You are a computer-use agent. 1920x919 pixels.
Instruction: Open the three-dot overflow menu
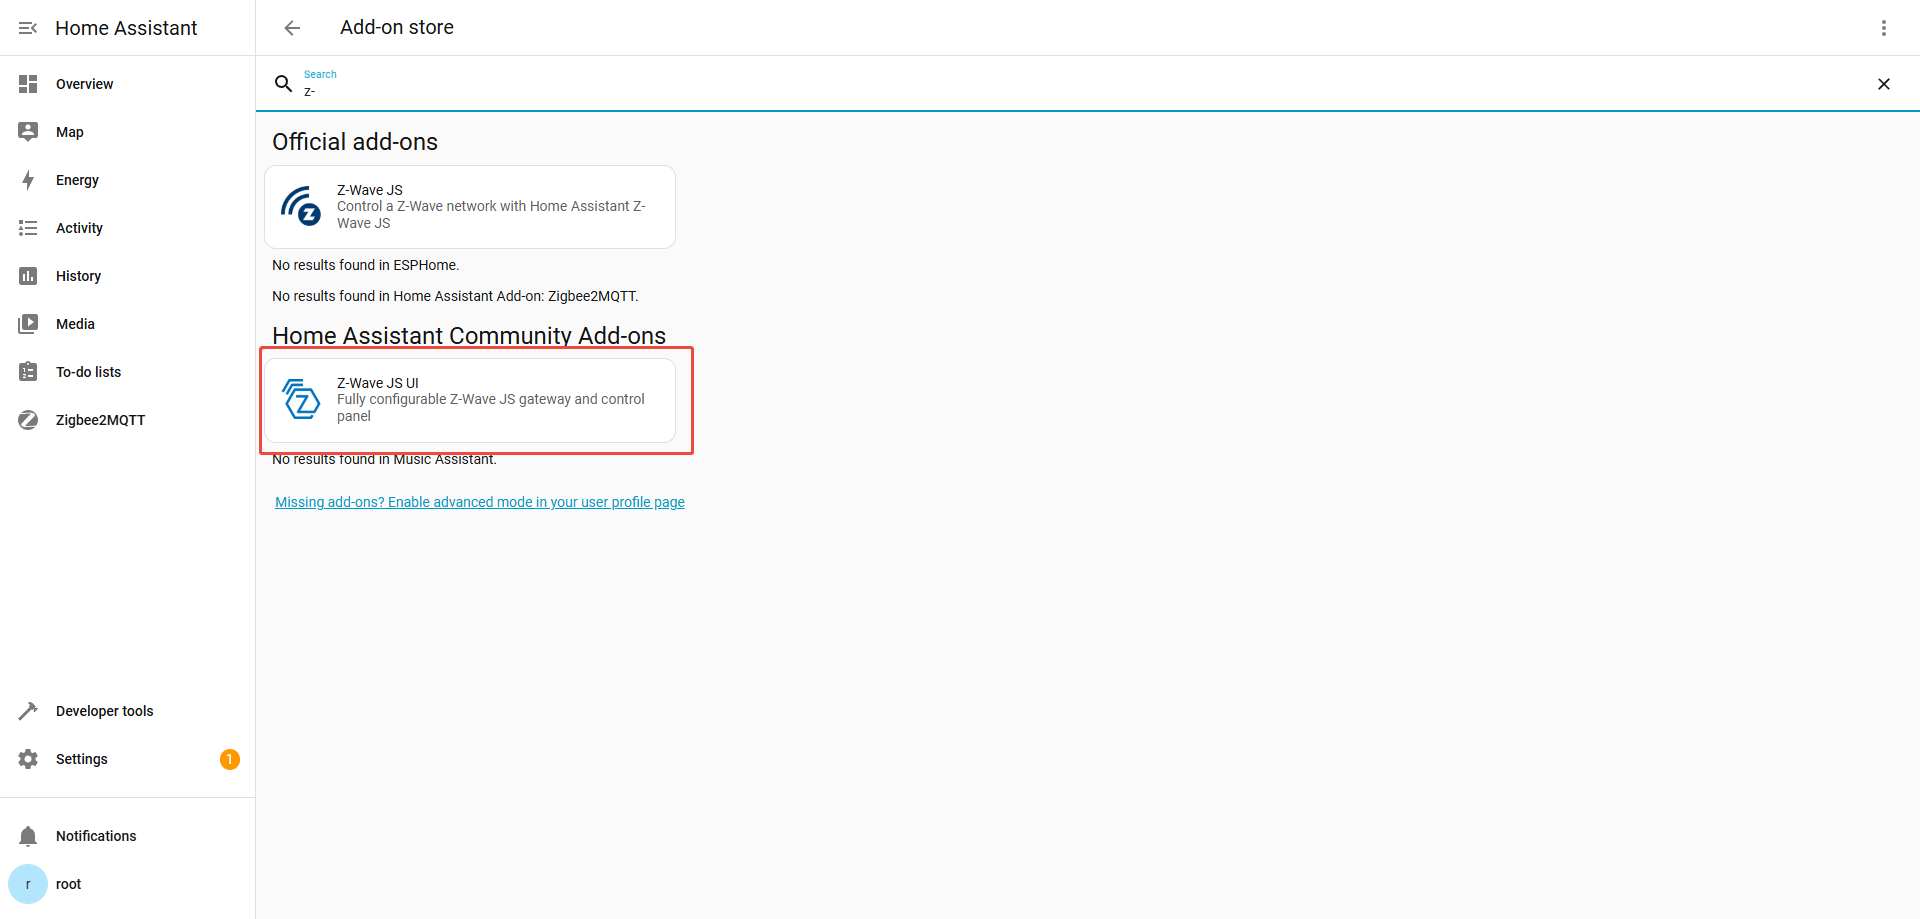[1883, 28]
